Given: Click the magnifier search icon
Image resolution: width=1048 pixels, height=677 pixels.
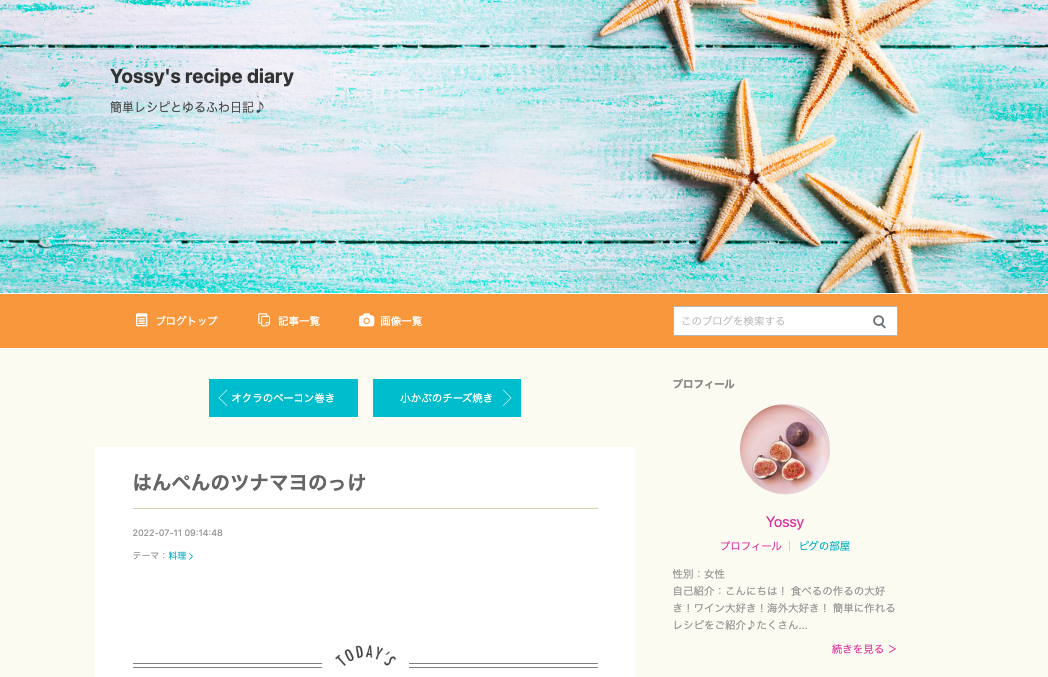Looking at the screenshot, I should pos(879,321).
